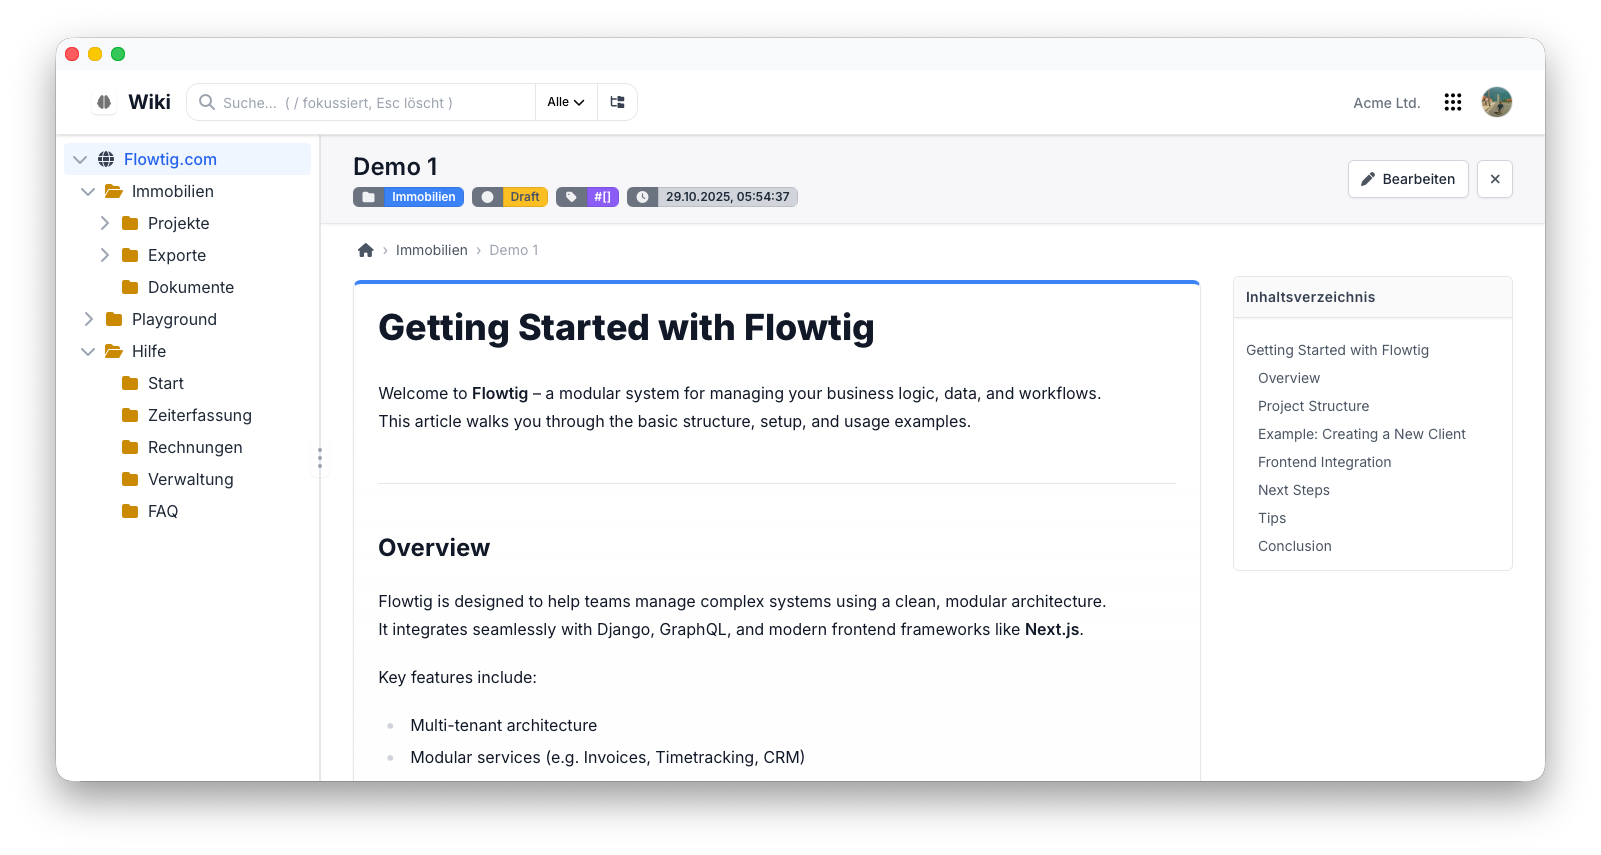1601x855 pixels.
Task: Click the pencil icon in Bearbeiten button
Action: (x=1368, y=179)
